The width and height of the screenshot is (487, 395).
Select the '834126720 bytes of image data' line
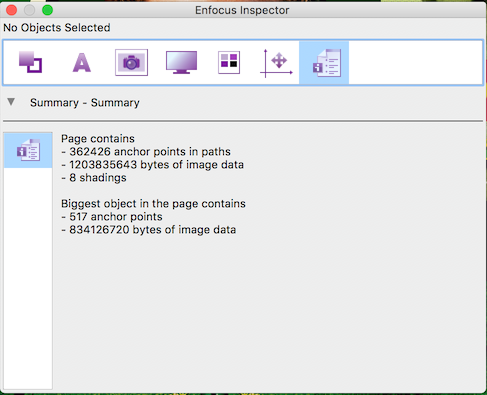[x=149, y=230]
